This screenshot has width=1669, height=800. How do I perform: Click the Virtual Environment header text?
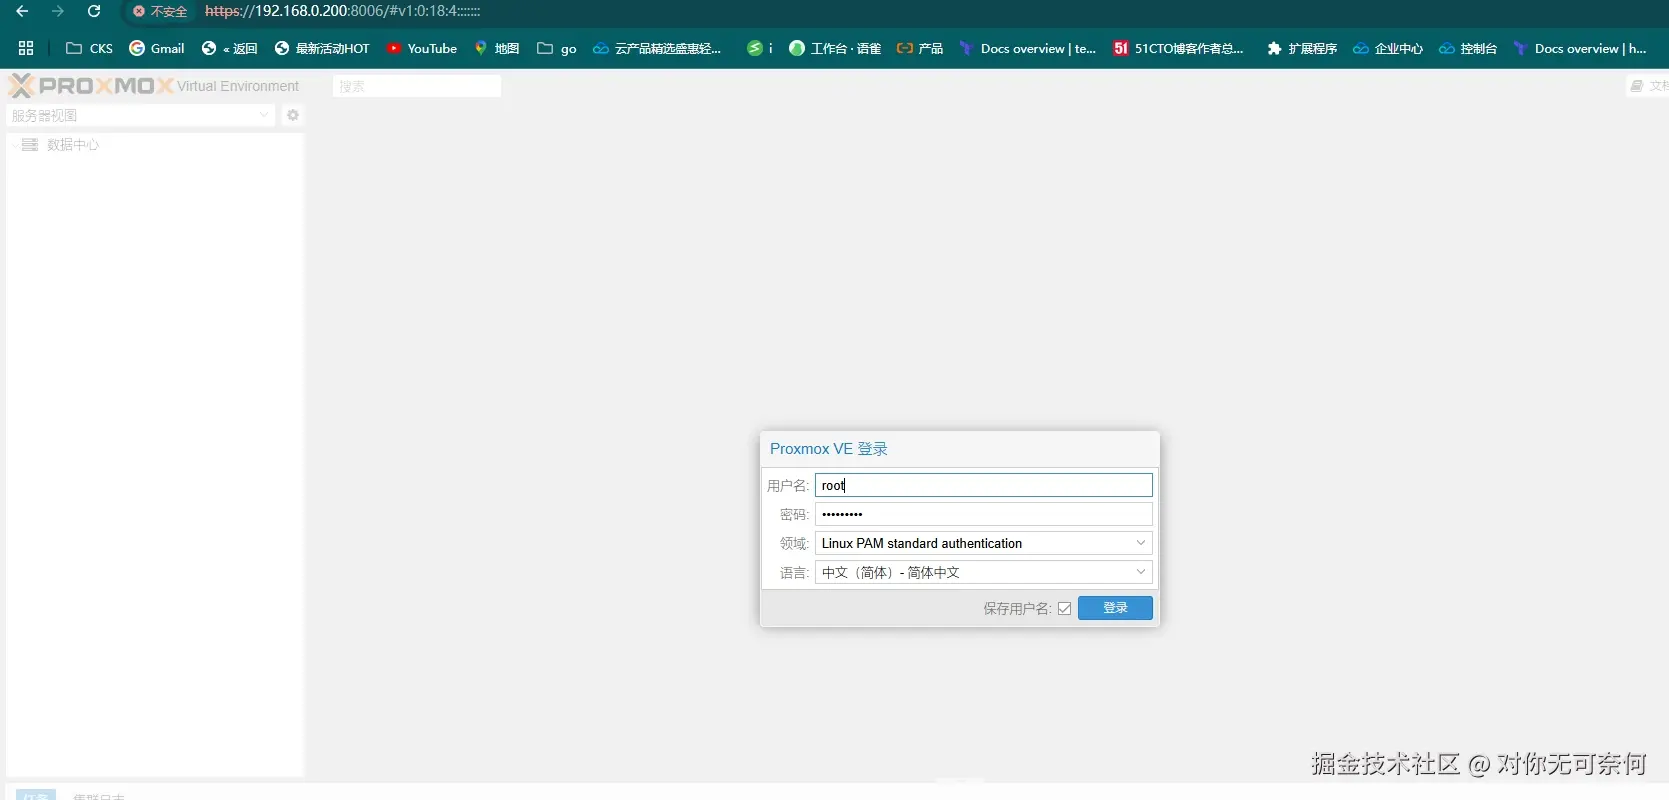click(x=238, y=86)
